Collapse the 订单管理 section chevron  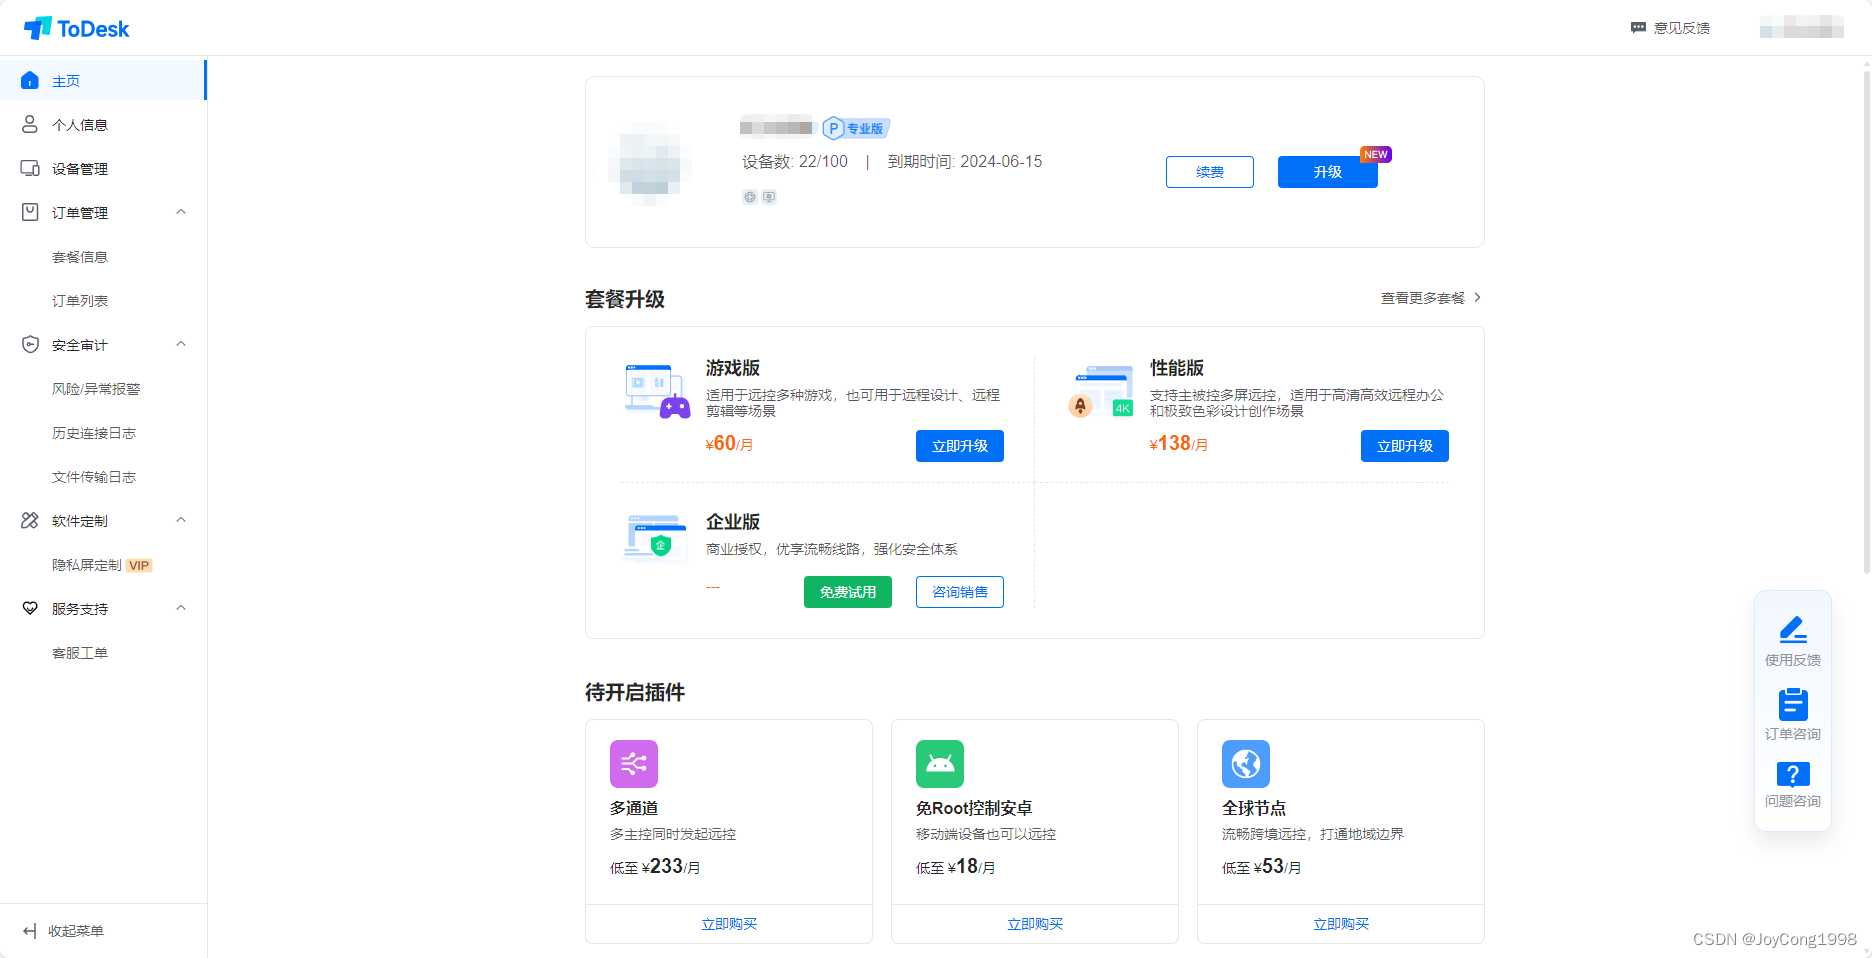181,212
